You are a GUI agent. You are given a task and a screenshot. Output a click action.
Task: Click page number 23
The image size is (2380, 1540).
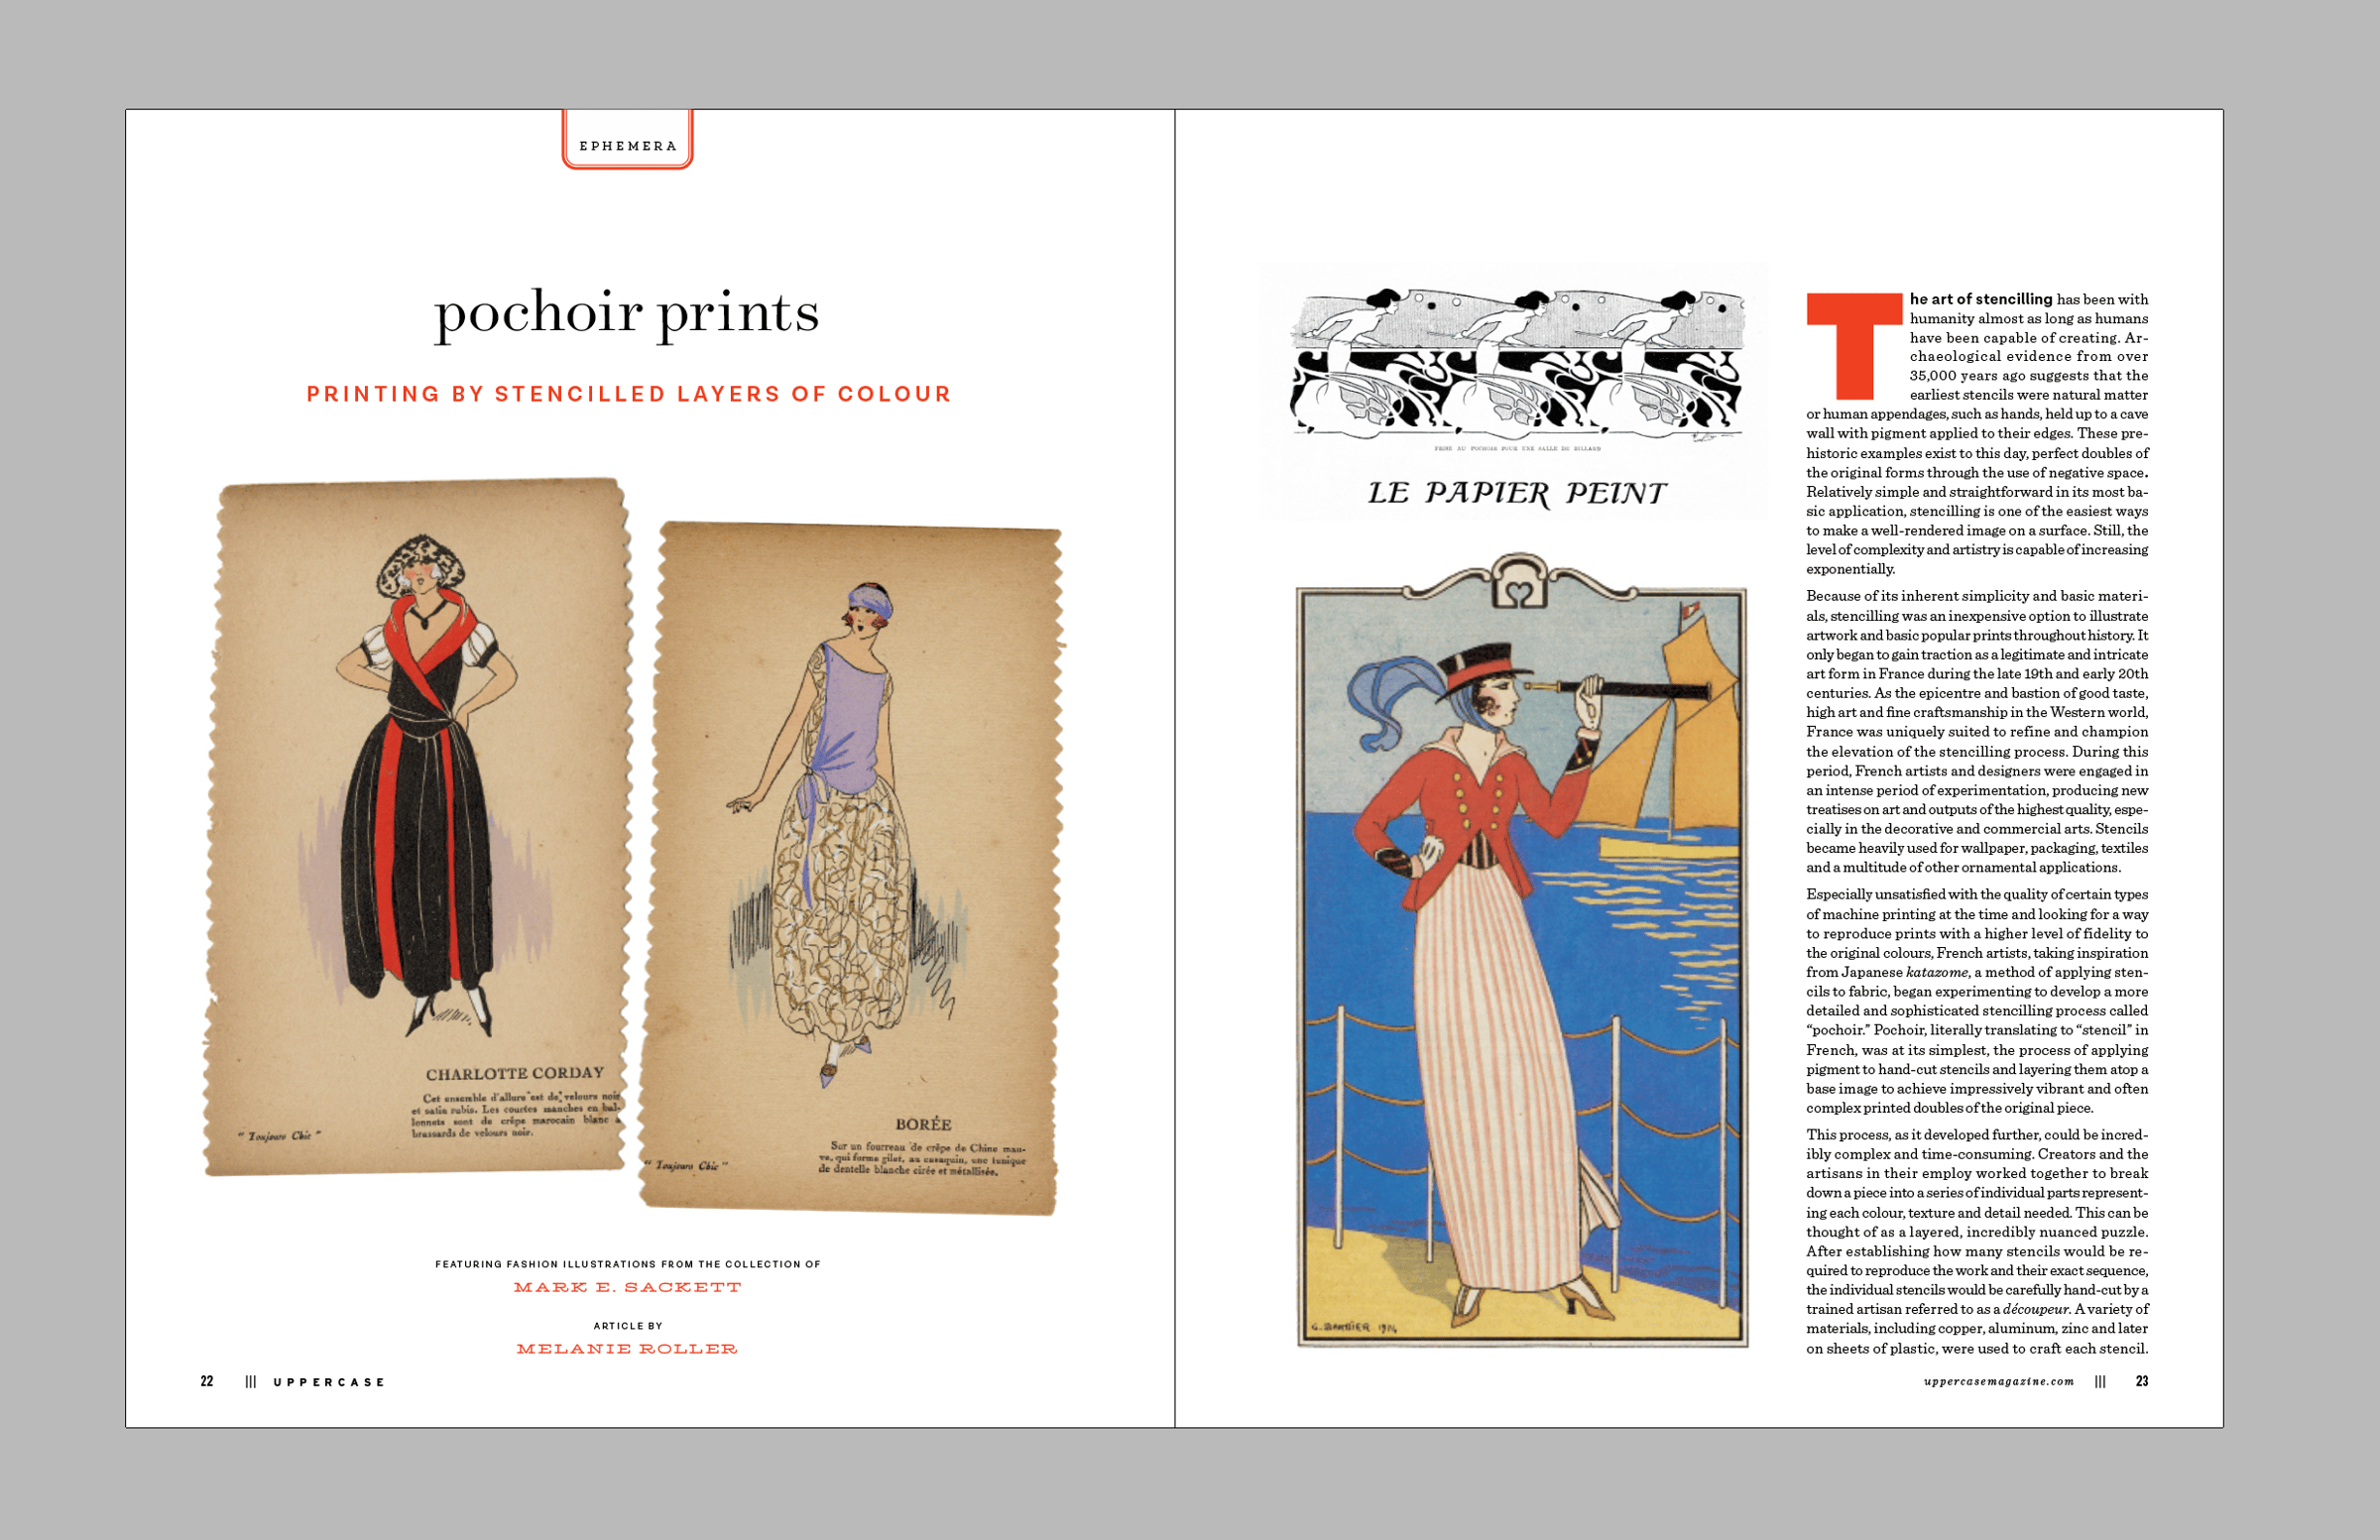click(x=2142, y=1381)
